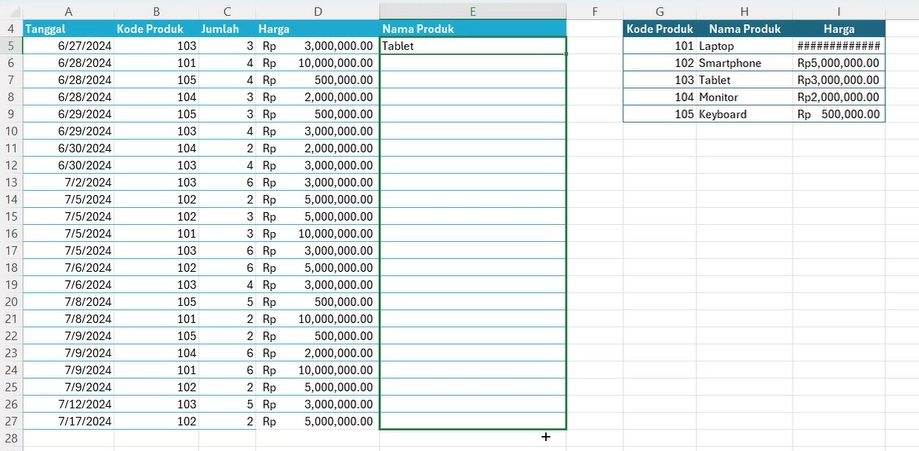Viewport: 919px width, 451px height.
Task: Select column E header
Action: point(472,10)
